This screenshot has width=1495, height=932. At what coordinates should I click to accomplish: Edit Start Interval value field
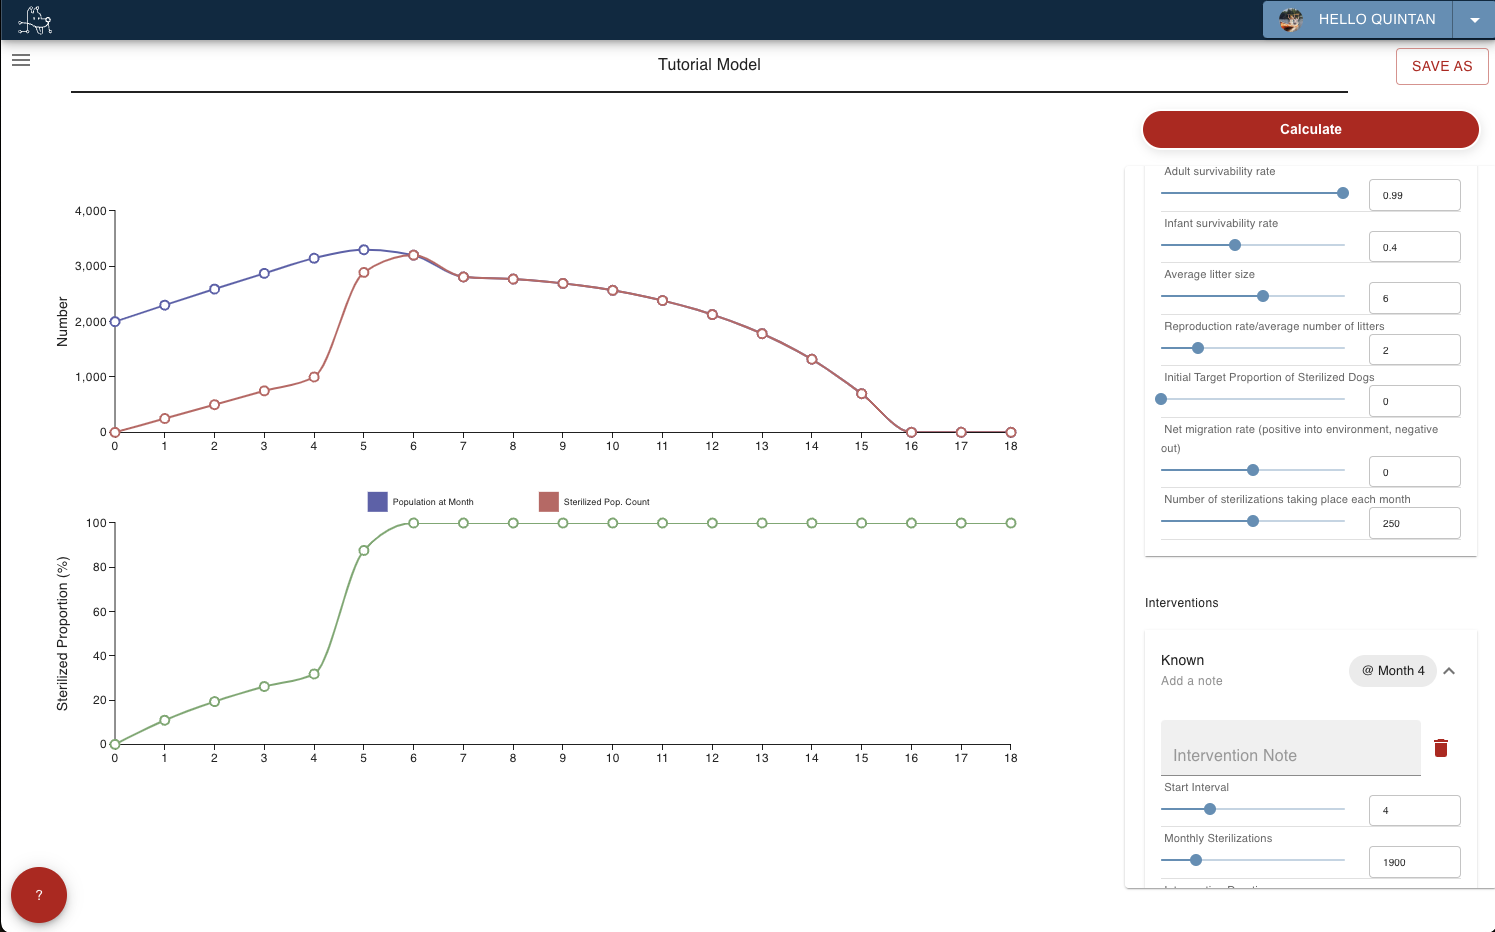[1414, 810]
